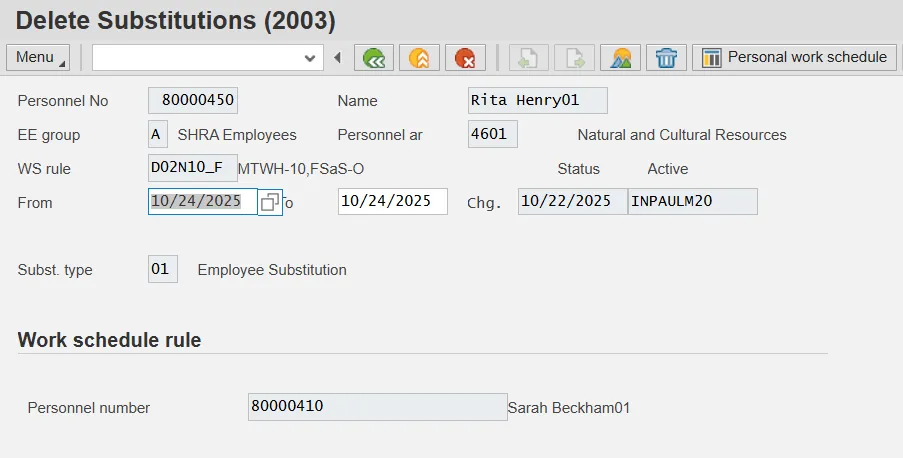Click substitute Personnel number 80000410 field

point(377,407)
